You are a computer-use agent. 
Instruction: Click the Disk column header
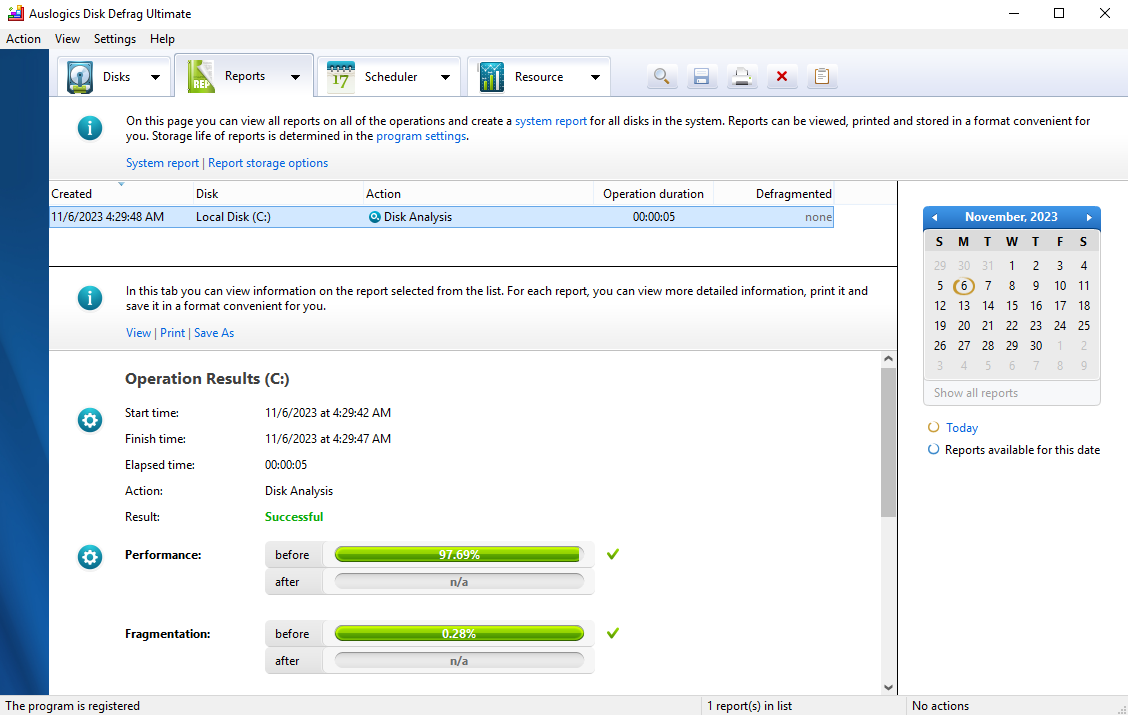pyautogui.click(x=278, y=193)
